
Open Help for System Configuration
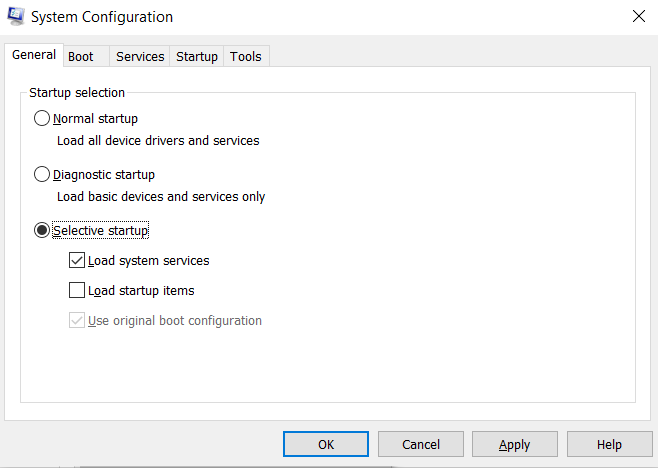(610, 444)
